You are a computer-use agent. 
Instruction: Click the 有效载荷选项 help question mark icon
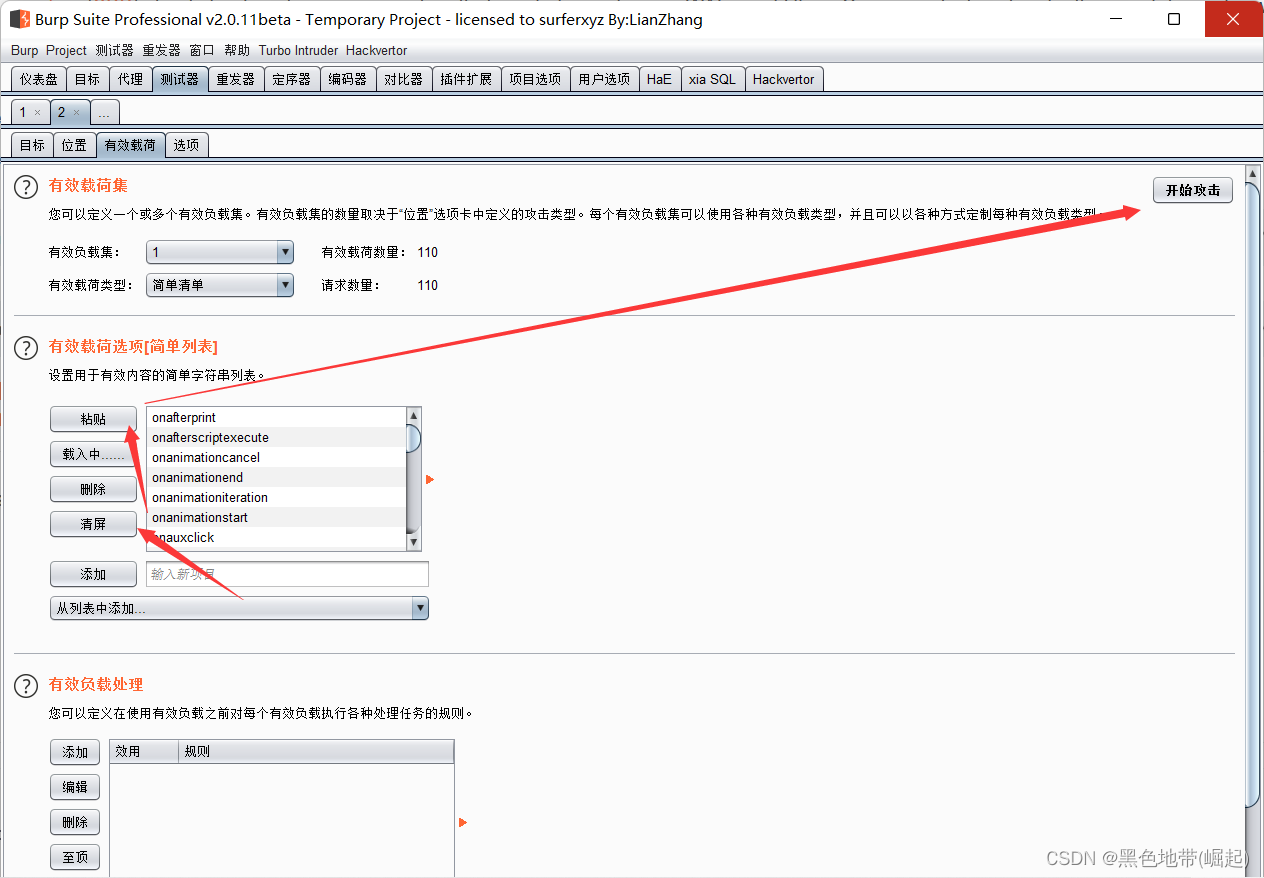[x=25, y=348]
